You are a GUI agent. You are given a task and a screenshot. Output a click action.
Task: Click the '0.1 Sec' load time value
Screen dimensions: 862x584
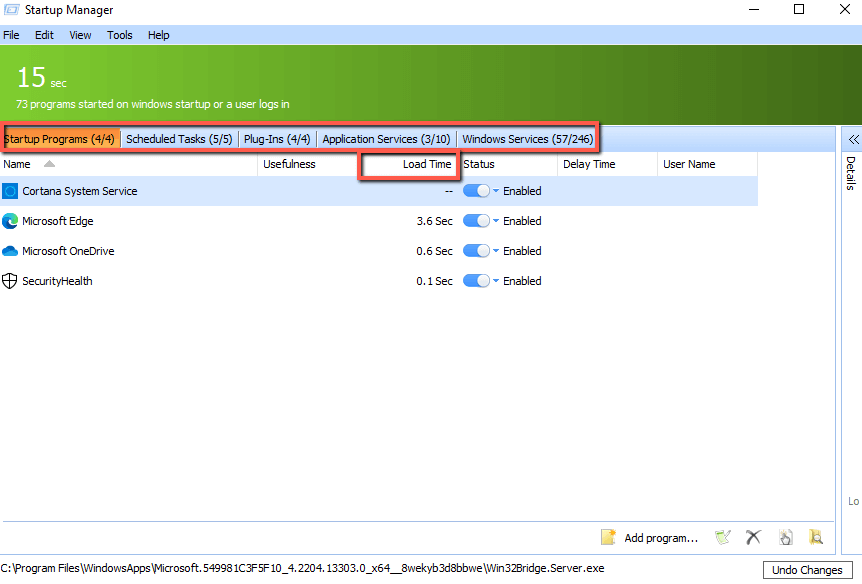click(434, 281)
